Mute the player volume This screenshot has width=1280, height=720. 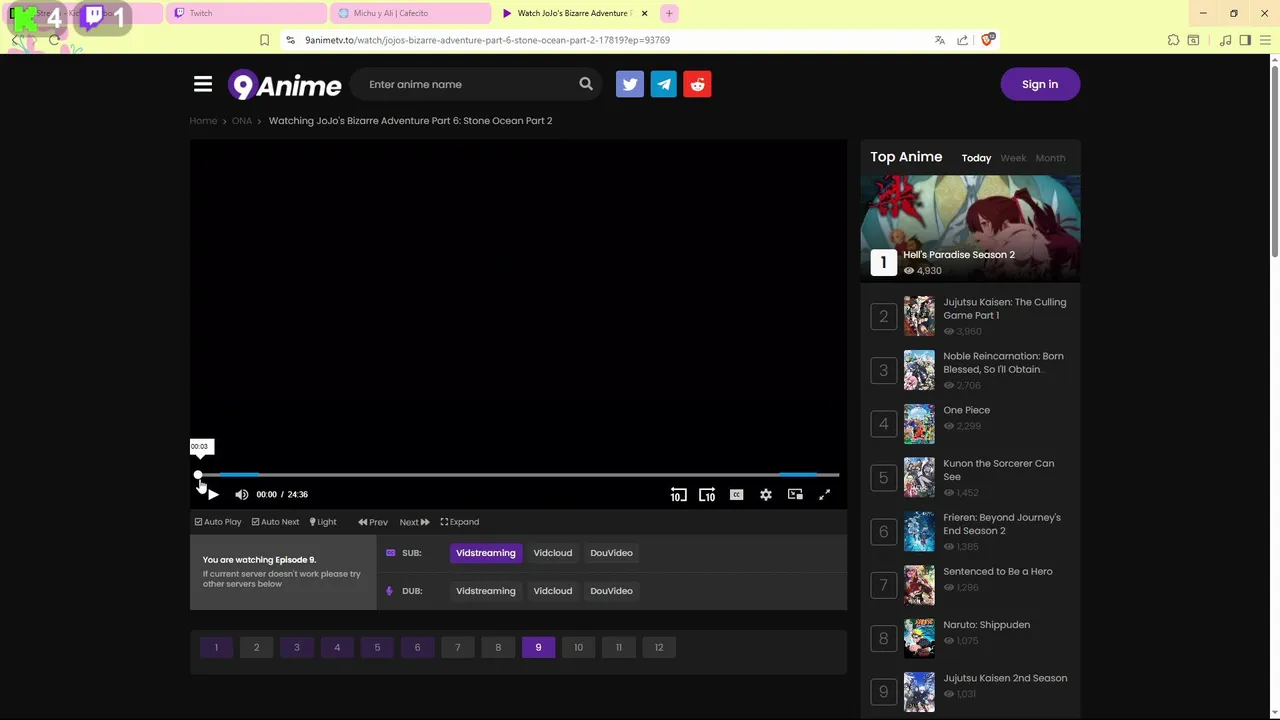point(241,494)
